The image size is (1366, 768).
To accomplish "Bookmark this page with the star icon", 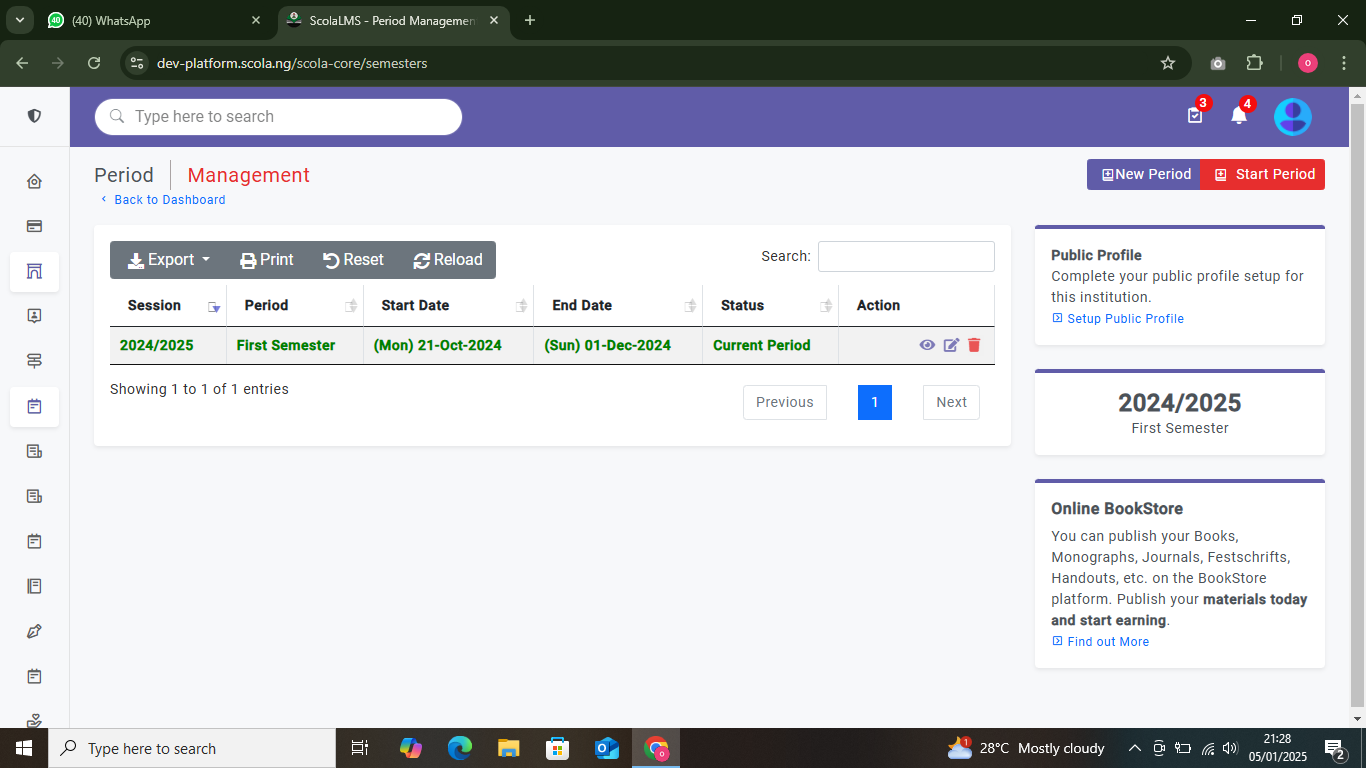I will [1167, 63].
